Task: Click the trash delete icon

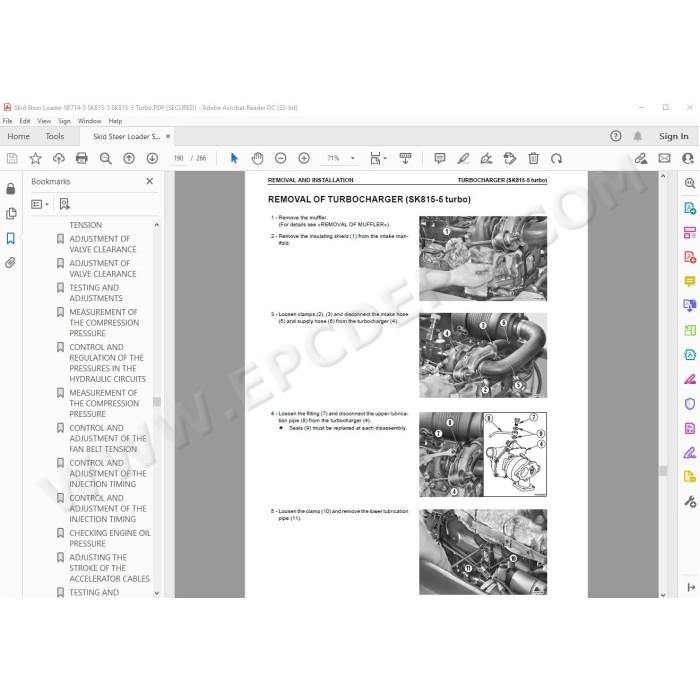Action: coord(533,158)
